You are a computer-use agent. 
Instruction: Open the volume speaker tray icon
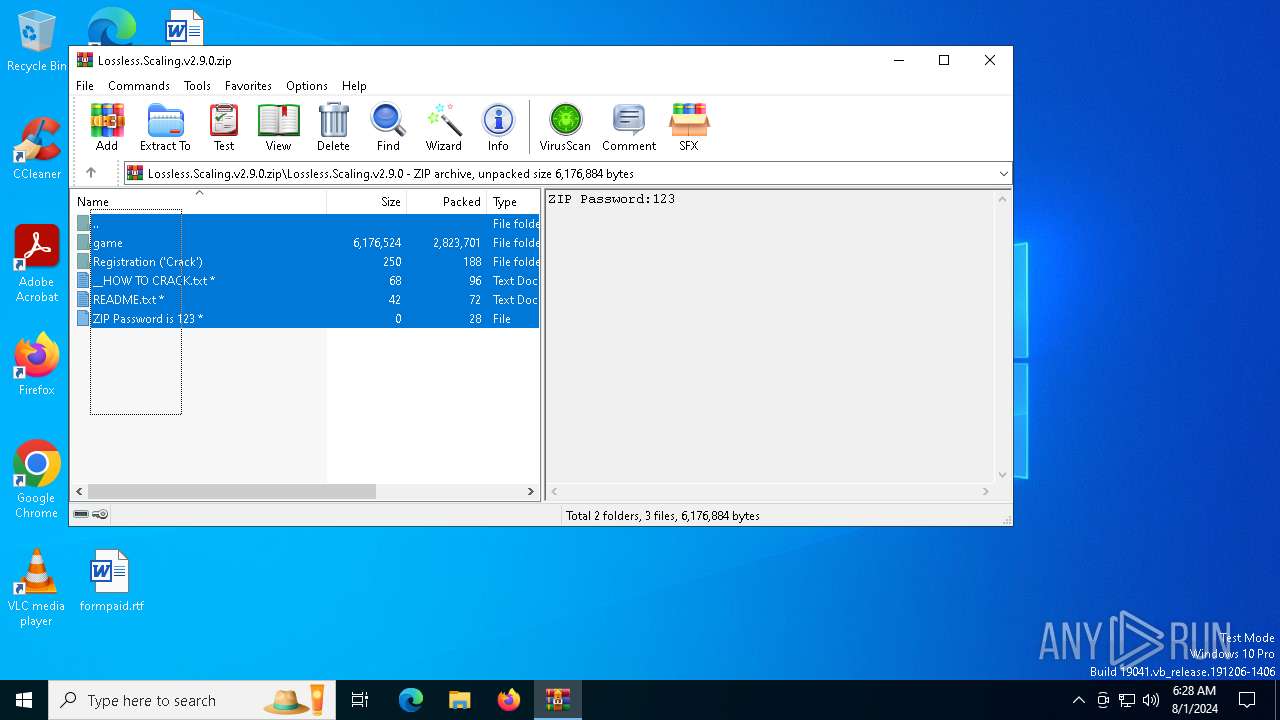point(1151,700)
